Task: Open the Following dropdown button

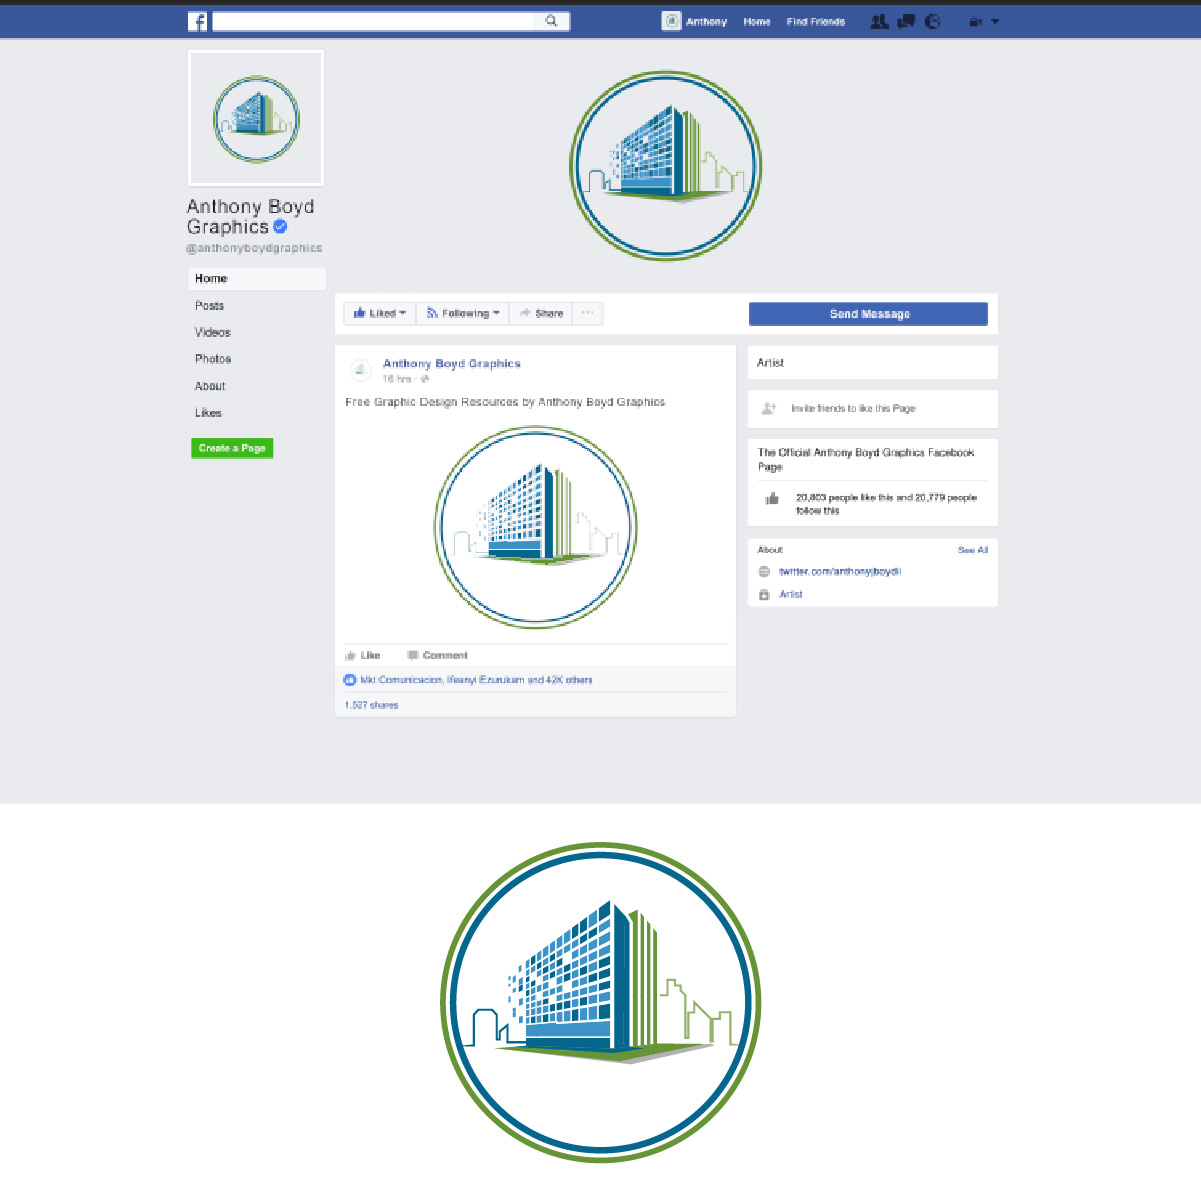Action: tap(463, 313)
